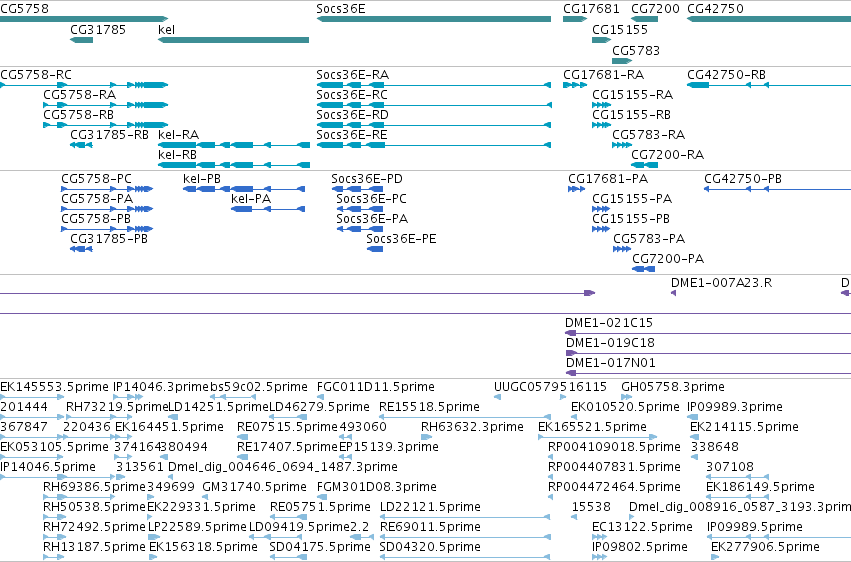Click the CG15155 gene label
This screenshot has width=851, height=562.
click(620, 30)
